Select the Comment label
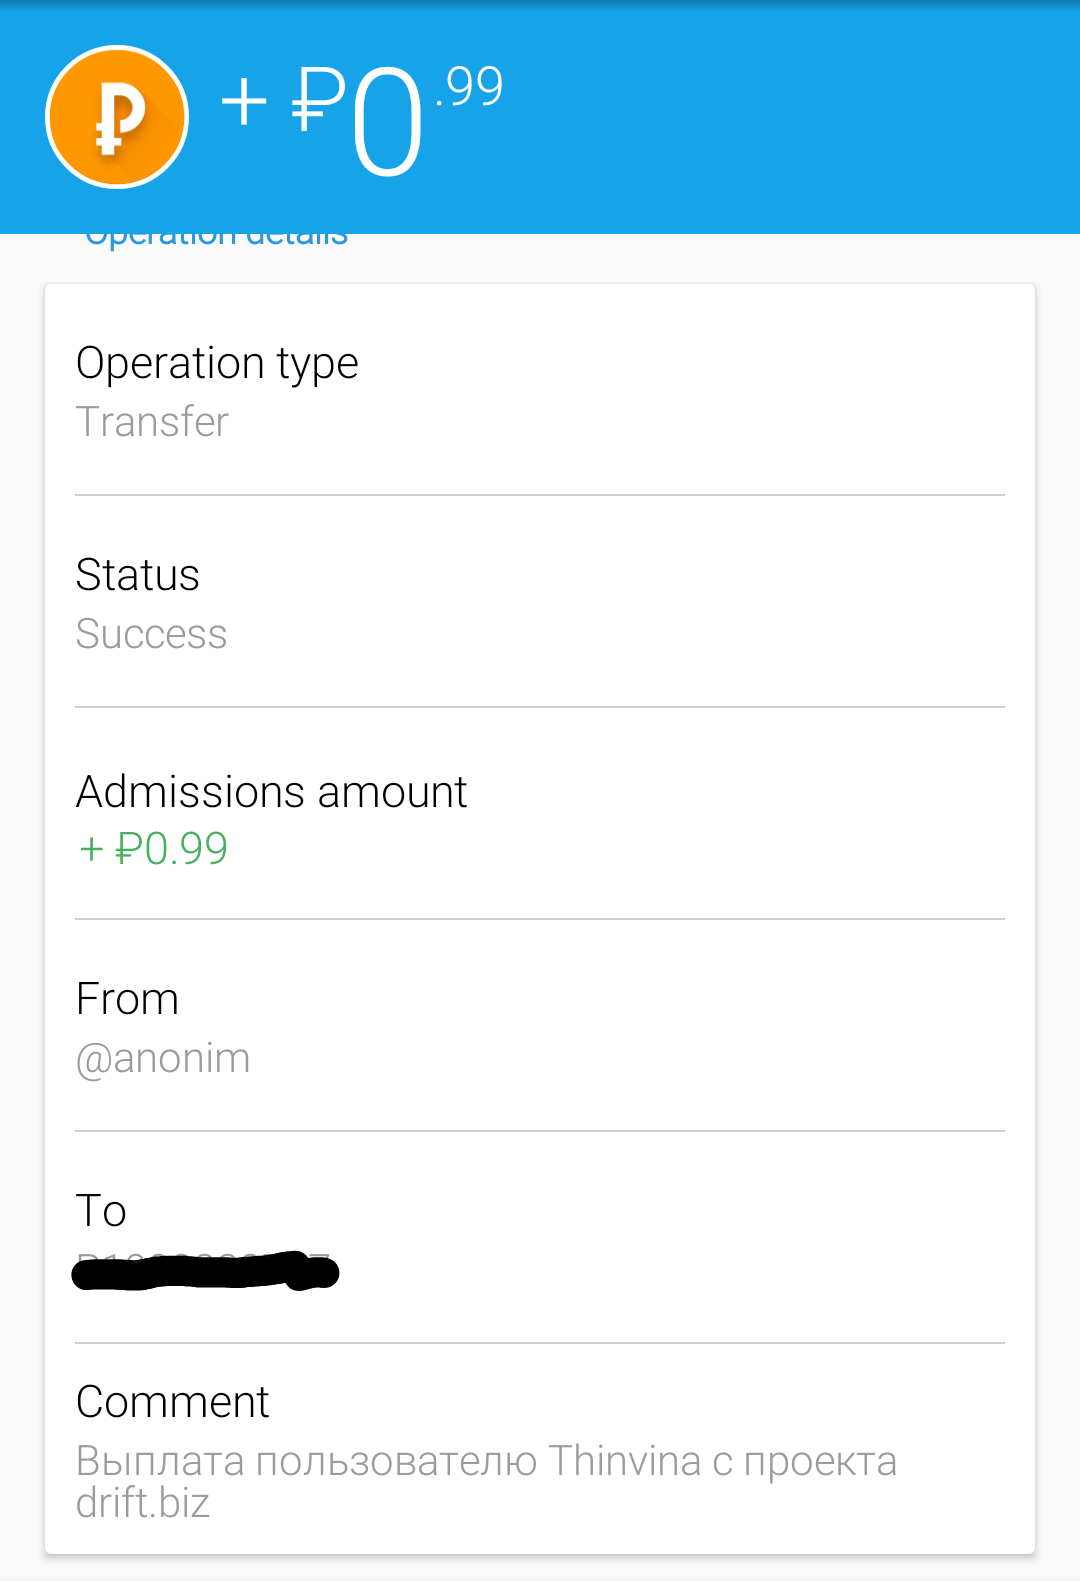The height and width of the screenshot is (1581, 1080). (x=172, y=1402)
